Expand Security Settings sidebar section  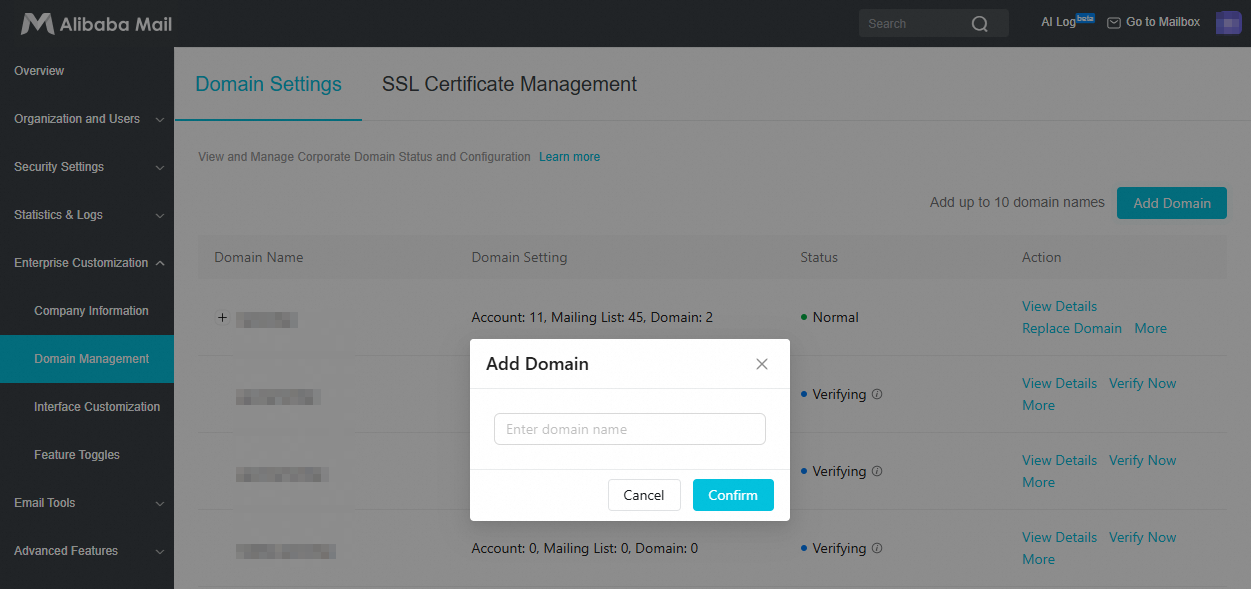[87, 167]
